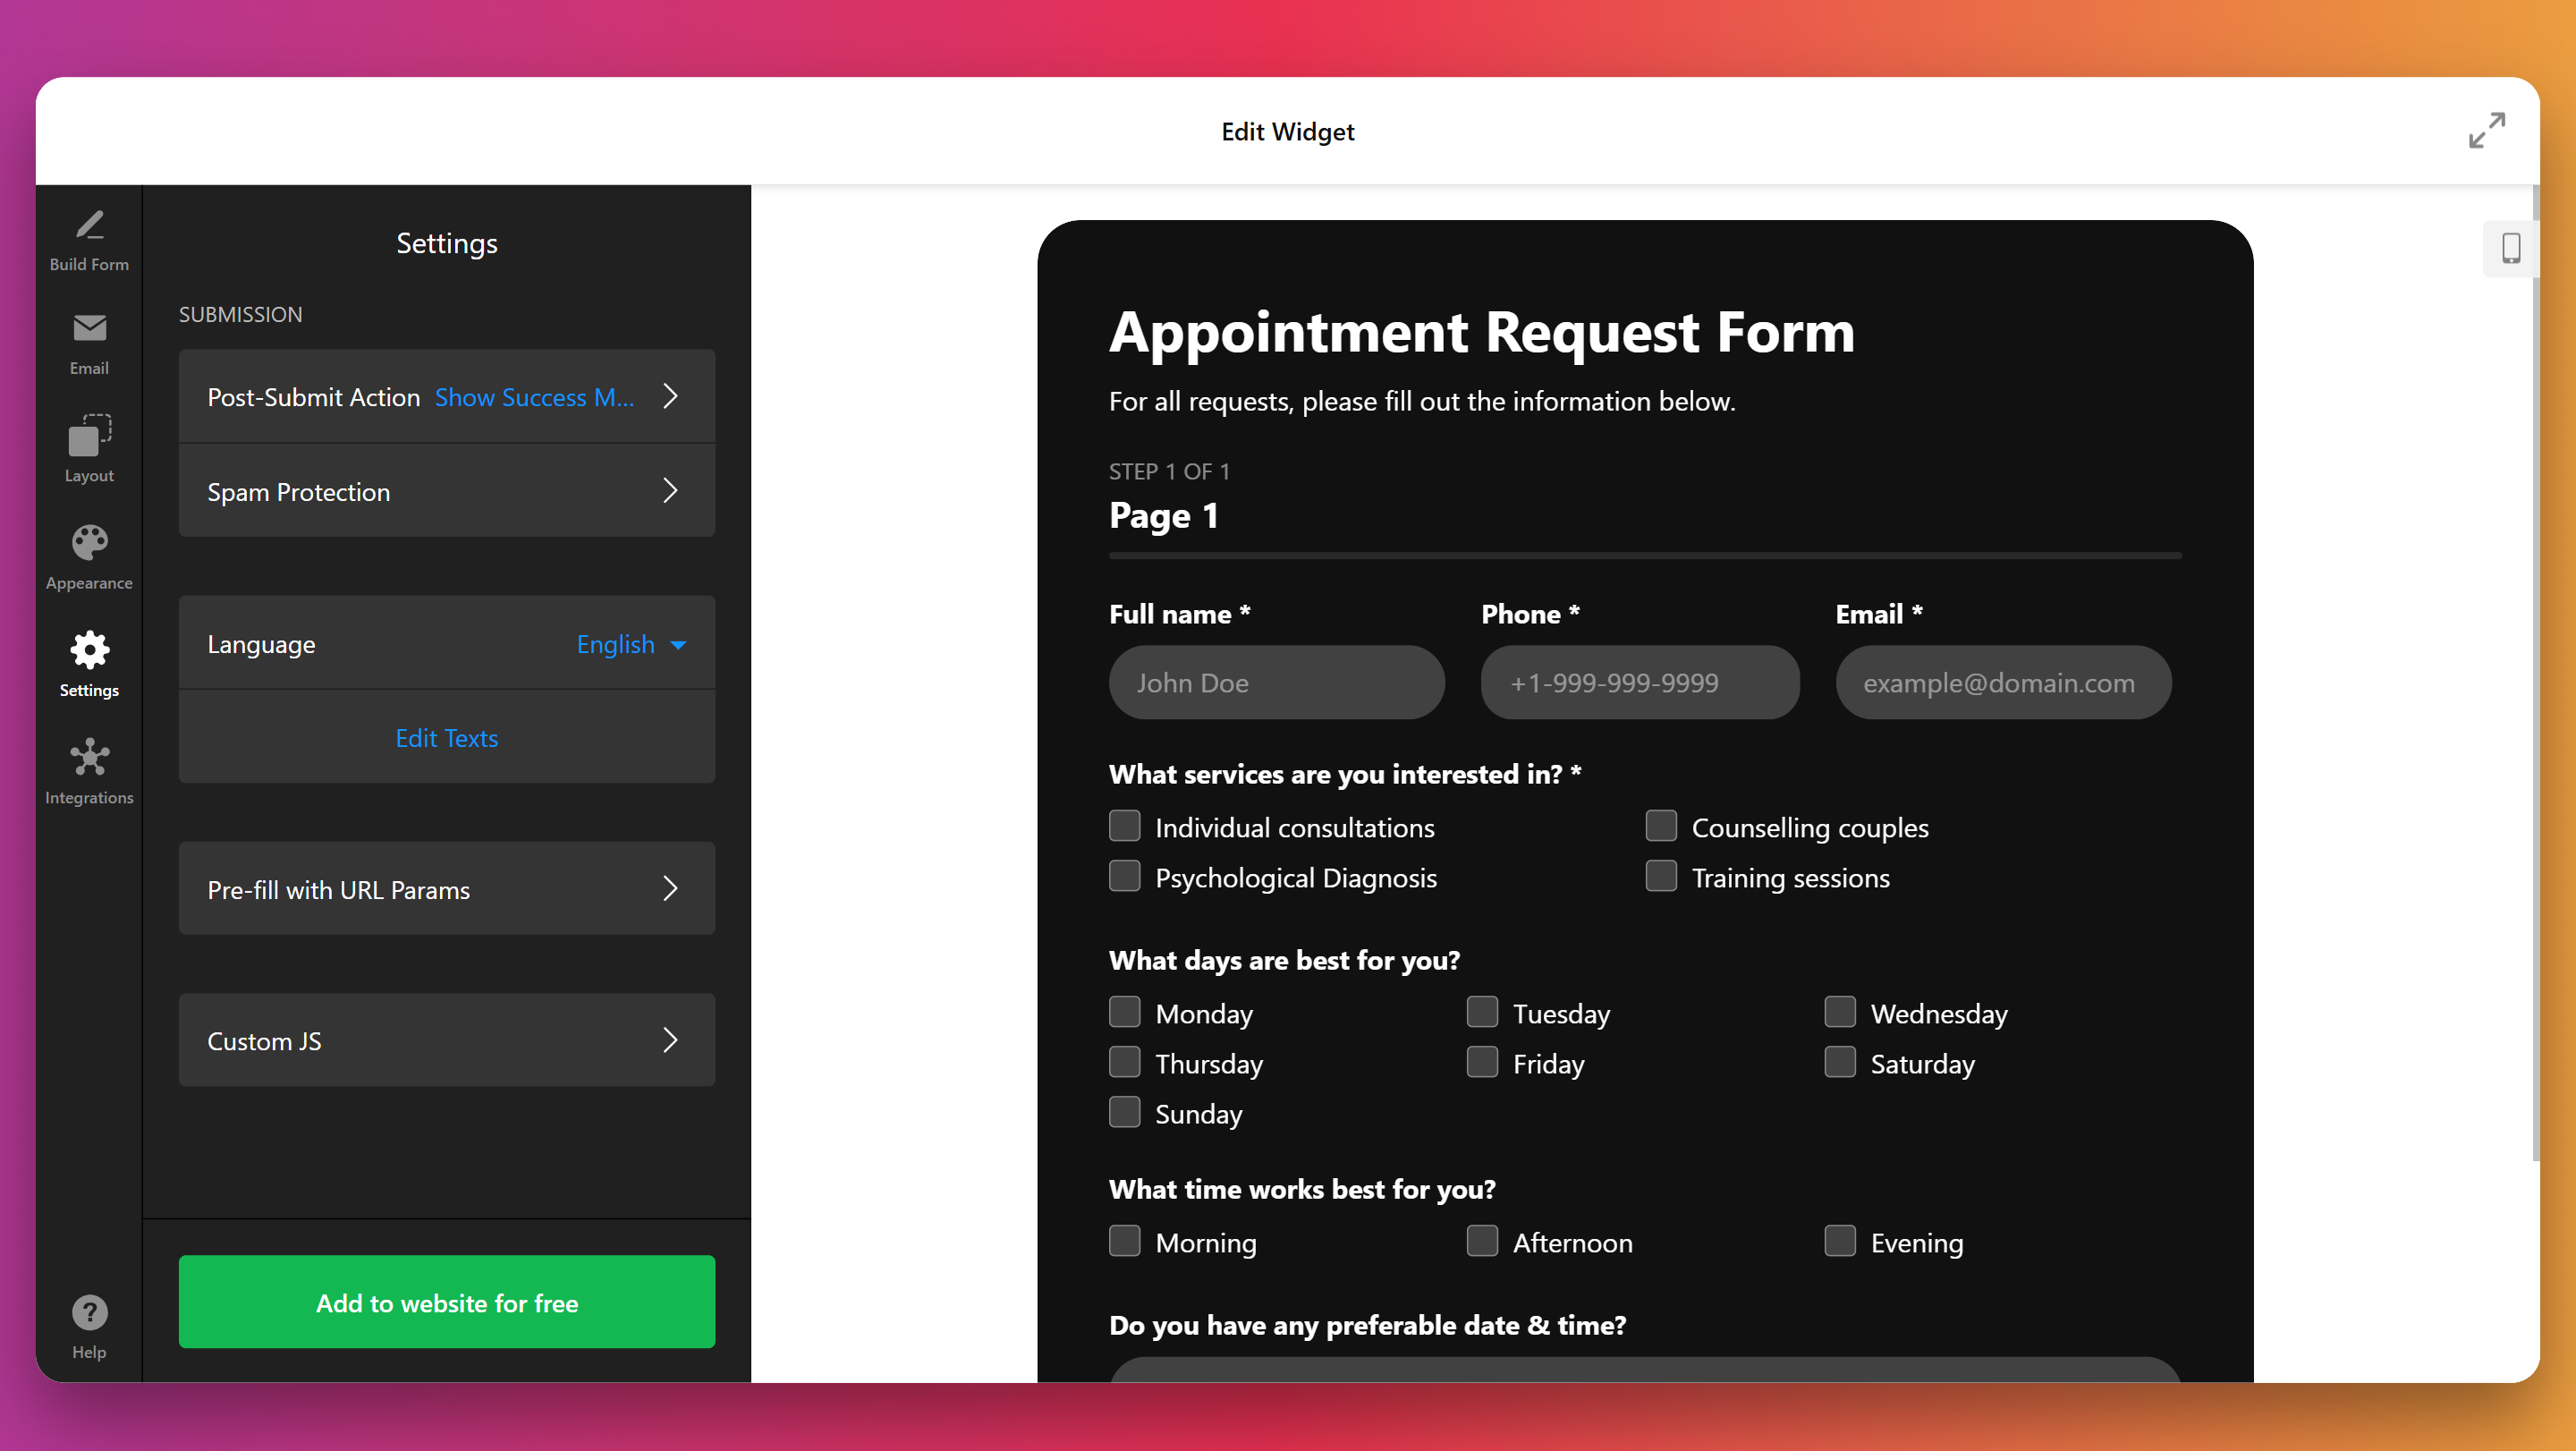Select the Build Form tool in the sidebar

tap(89, 238)
